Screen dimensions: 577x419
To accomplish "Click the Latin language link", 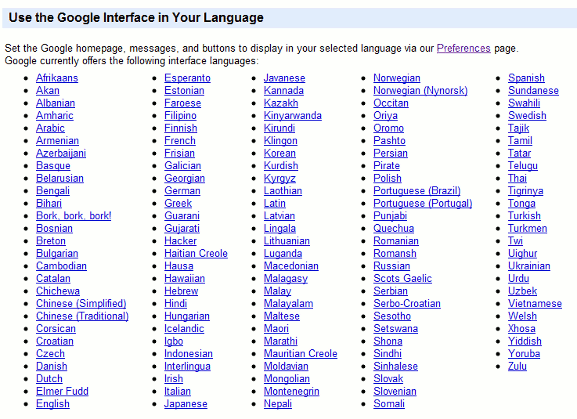I will [x=275, y=203].
